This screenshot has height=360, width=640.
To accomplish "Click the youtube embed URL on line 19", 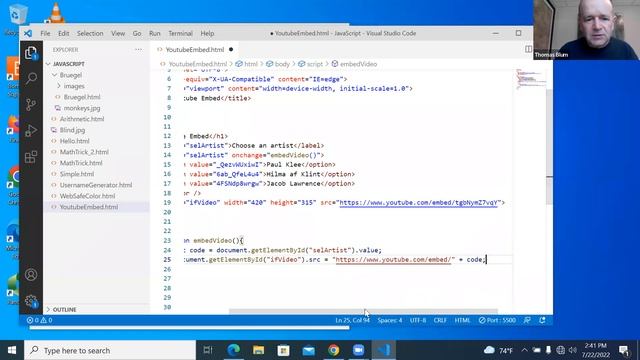I will click(x=418, y=203).
